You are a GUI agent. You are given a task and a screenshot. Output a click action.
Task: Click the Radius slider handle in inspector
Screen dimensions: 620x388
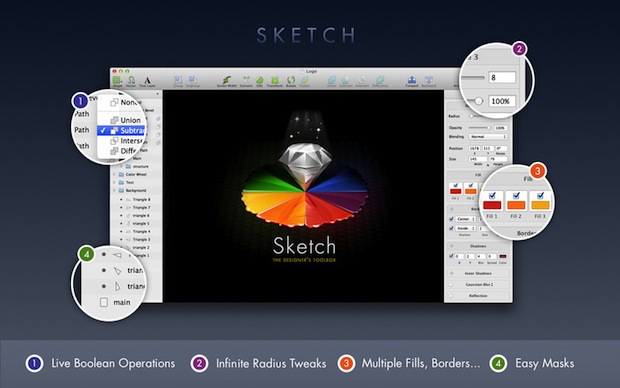click(x=471, y=116)
